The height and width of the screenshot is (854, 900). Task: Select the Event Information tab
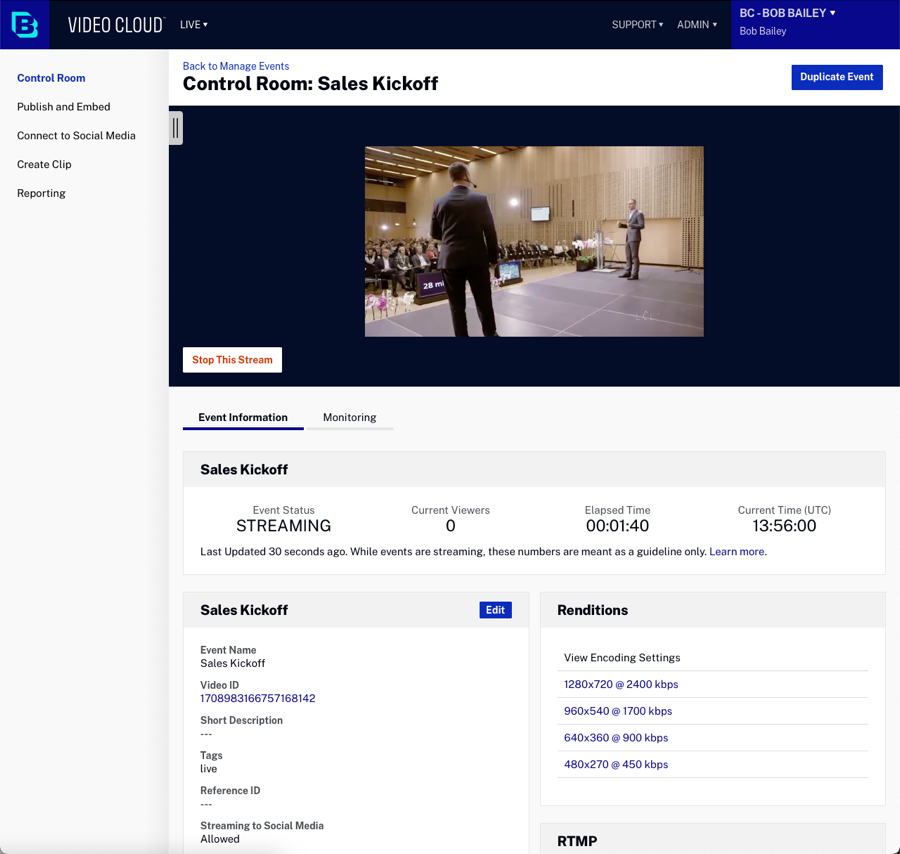click(243, 418)
